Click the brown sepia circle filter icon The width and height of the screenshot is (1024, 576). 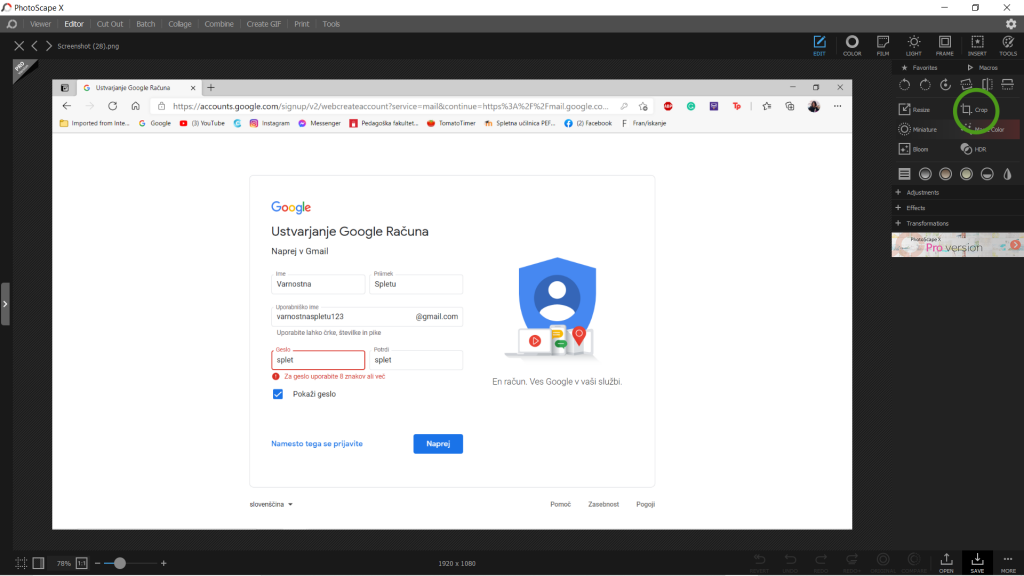coord(946,174)
